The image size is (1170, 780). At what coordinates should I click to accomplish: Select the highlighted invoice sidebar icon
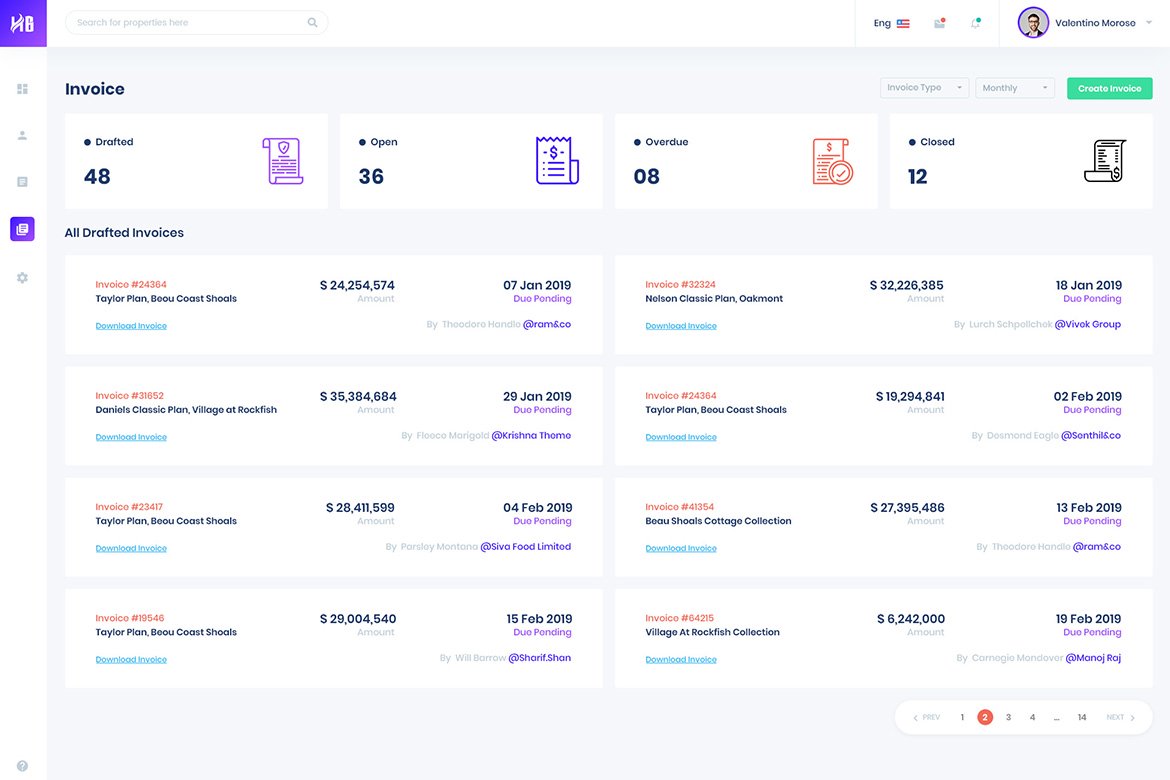pos(22,229)
